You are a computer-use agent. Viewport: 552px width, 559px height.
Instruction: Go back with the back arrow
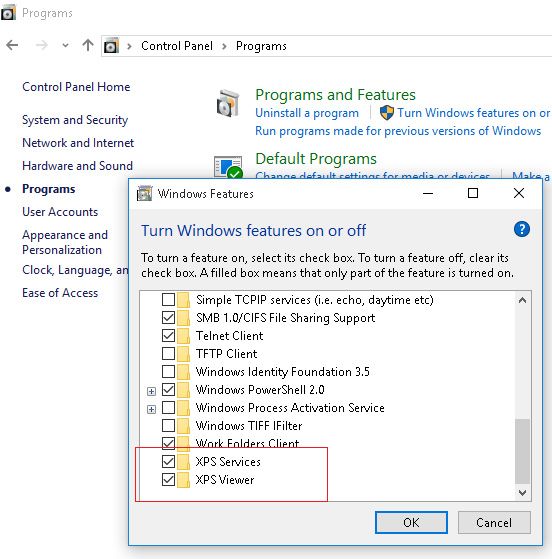pyautogui.click(x=12, y=45)
